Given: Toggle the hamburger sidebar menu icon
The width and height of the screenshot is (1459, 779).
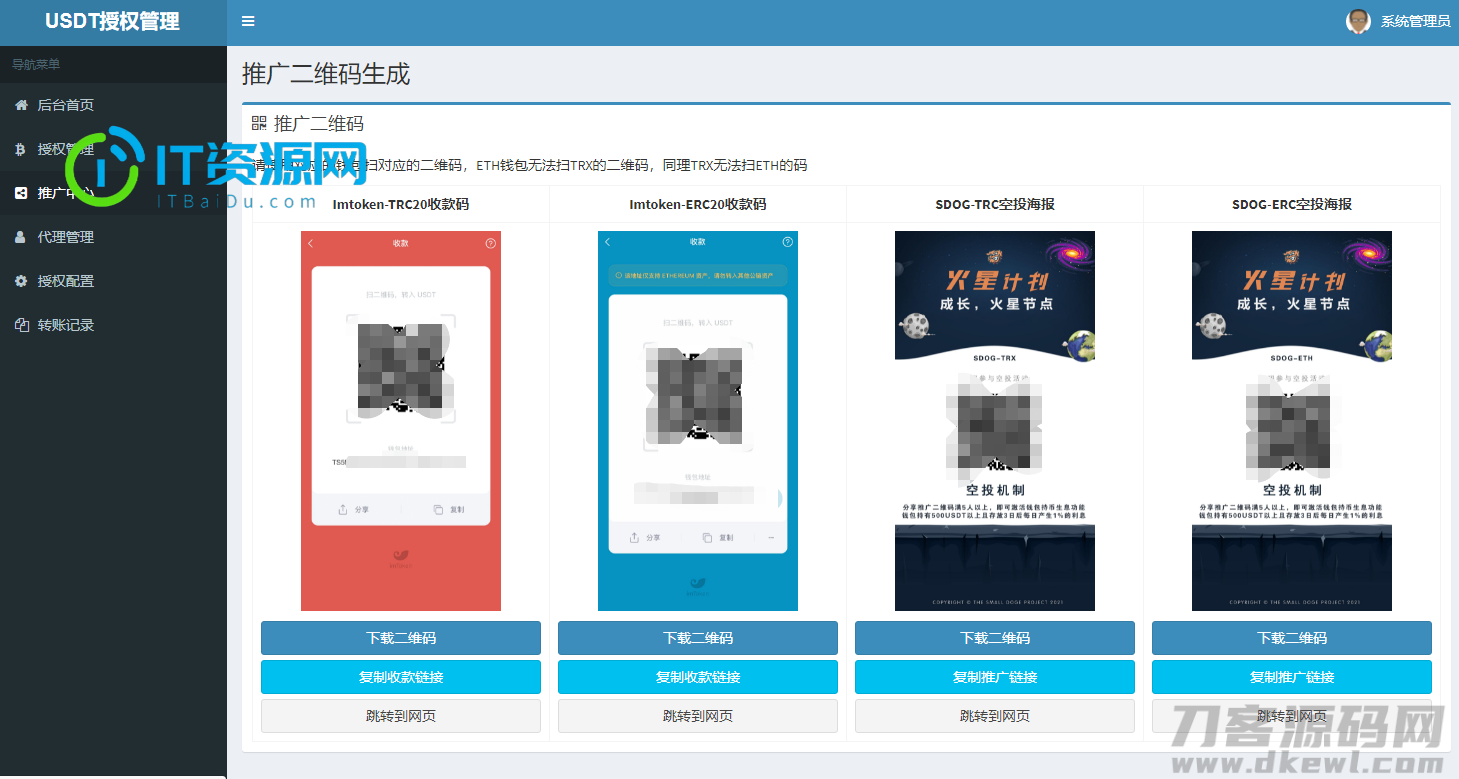Looking at the screenshot, I should [248, 21].
